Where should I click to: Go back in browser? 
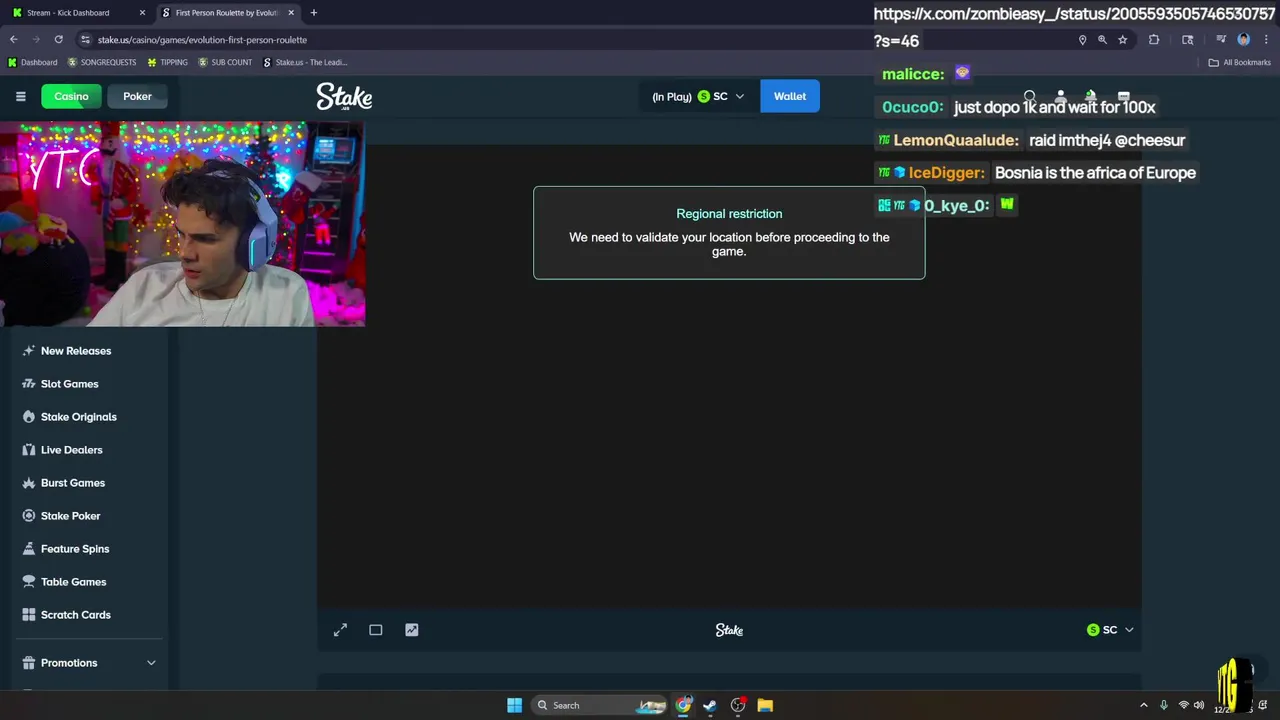[x=14, y=39]
